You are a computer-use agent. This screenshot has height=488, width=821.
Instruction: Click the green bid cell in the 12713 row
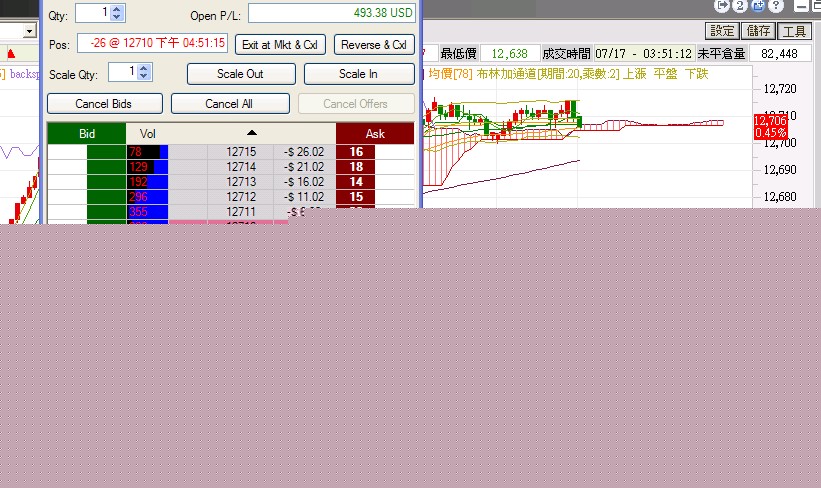106,182
